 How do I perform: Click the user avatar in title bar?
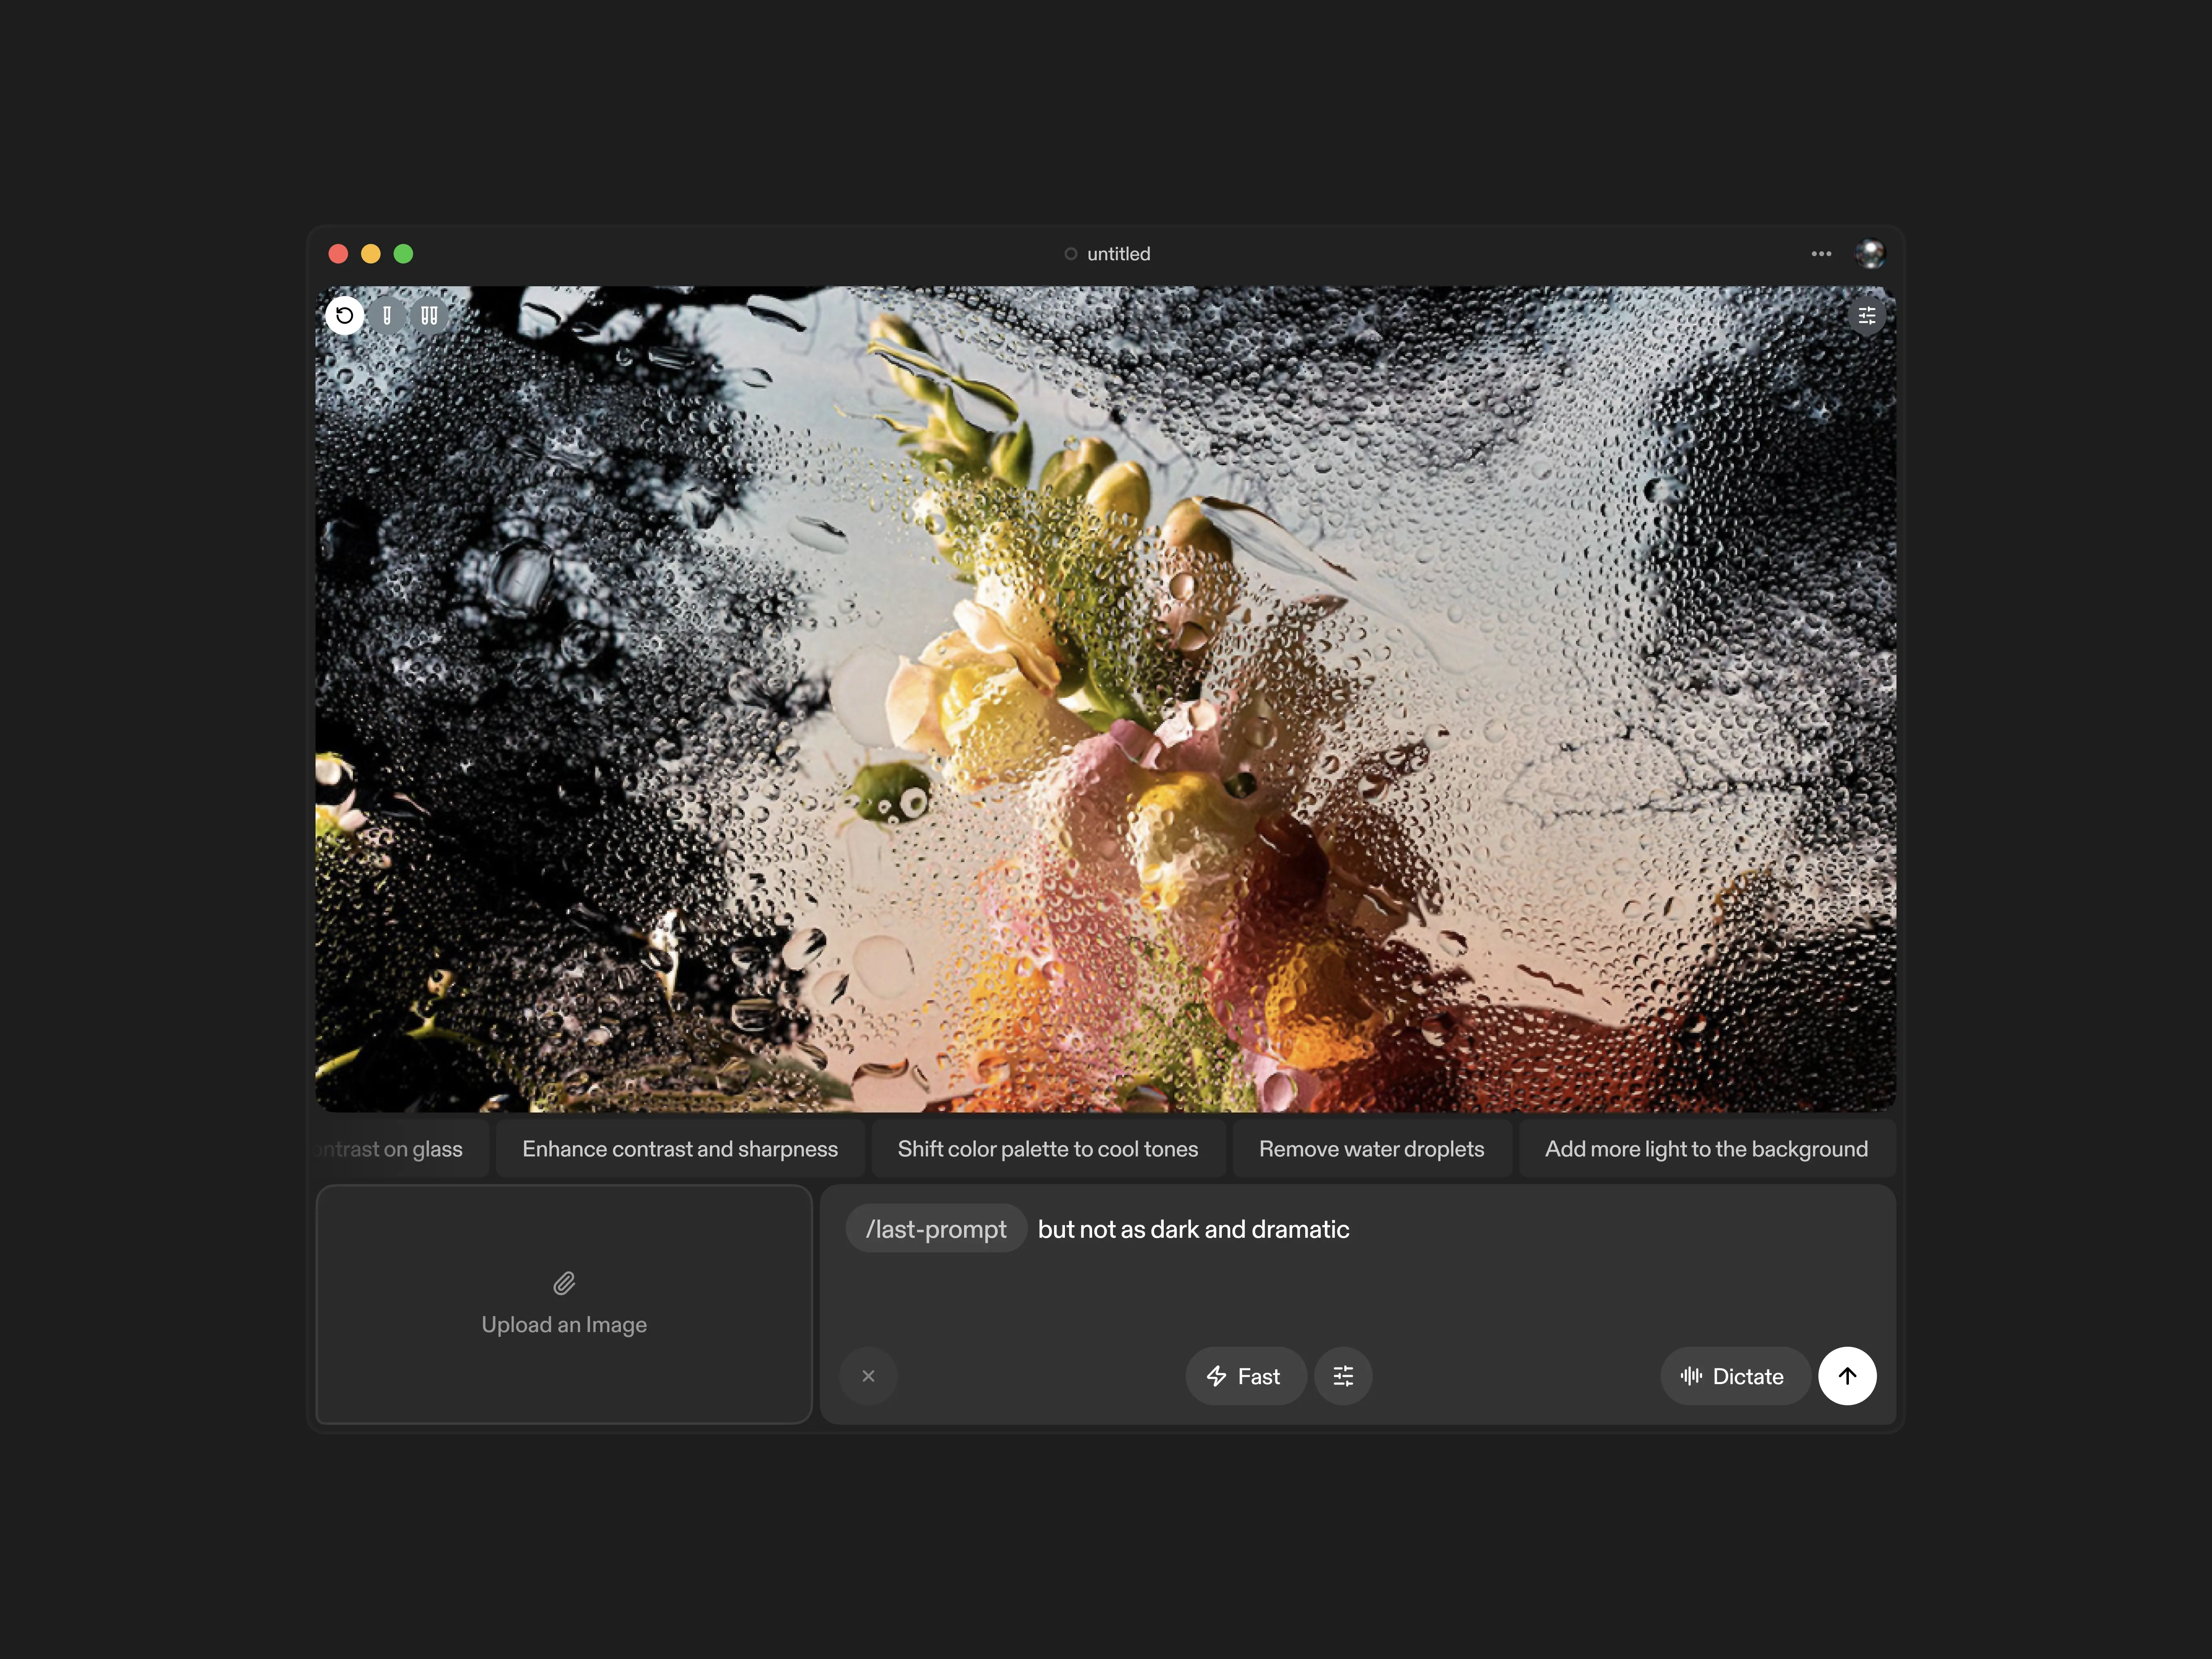tap(1870, 254)
